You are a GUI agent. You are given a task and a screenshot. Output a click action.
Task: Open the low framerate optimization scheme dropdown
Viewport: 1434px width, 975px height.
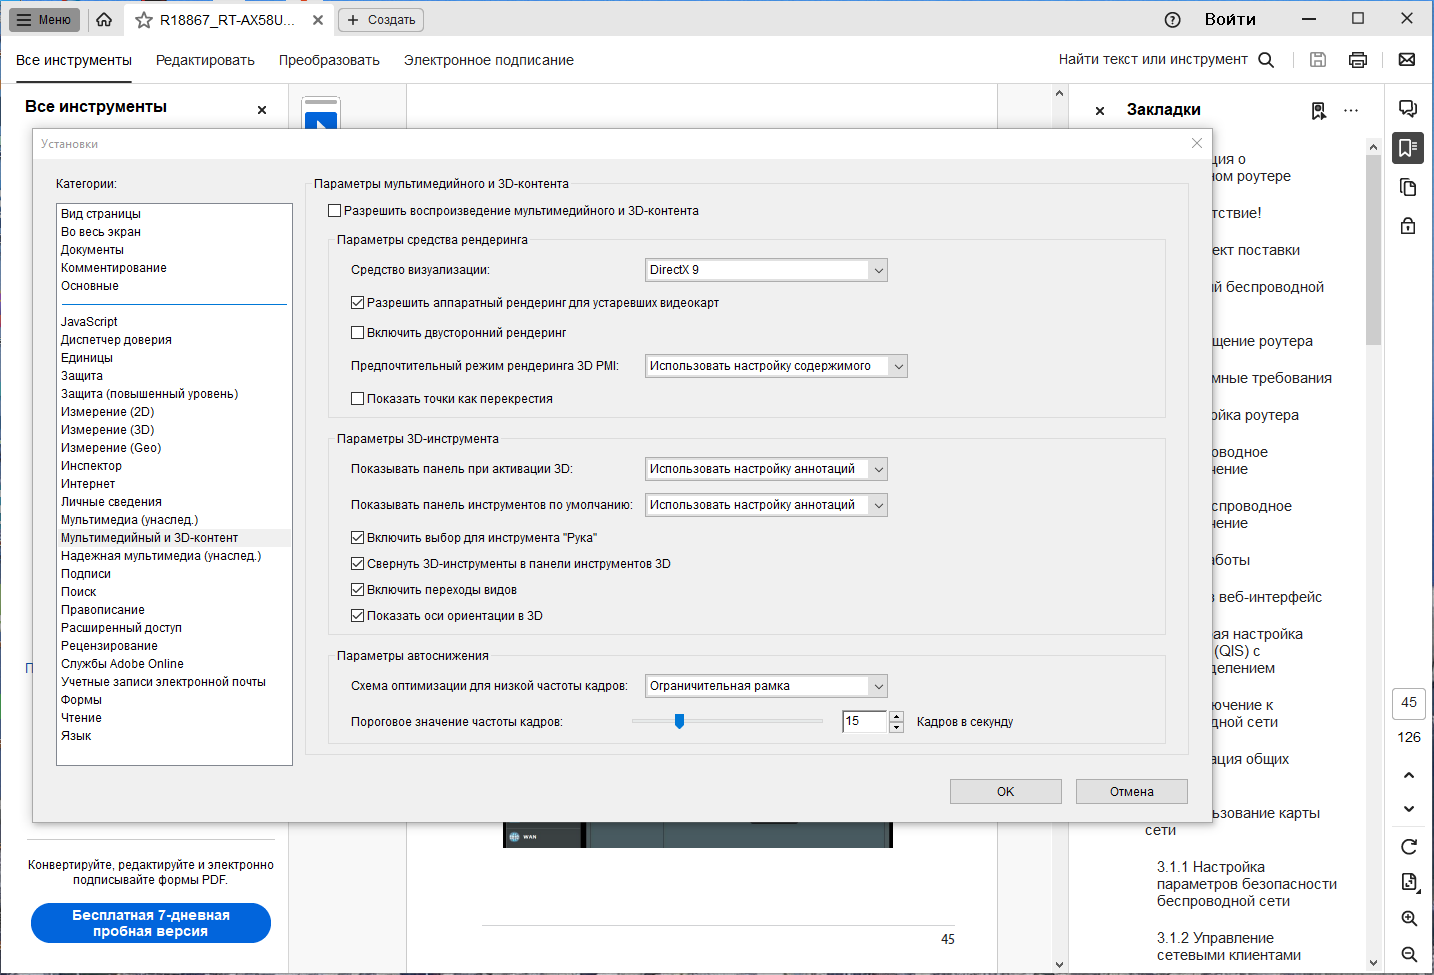[x=766, y=686]
